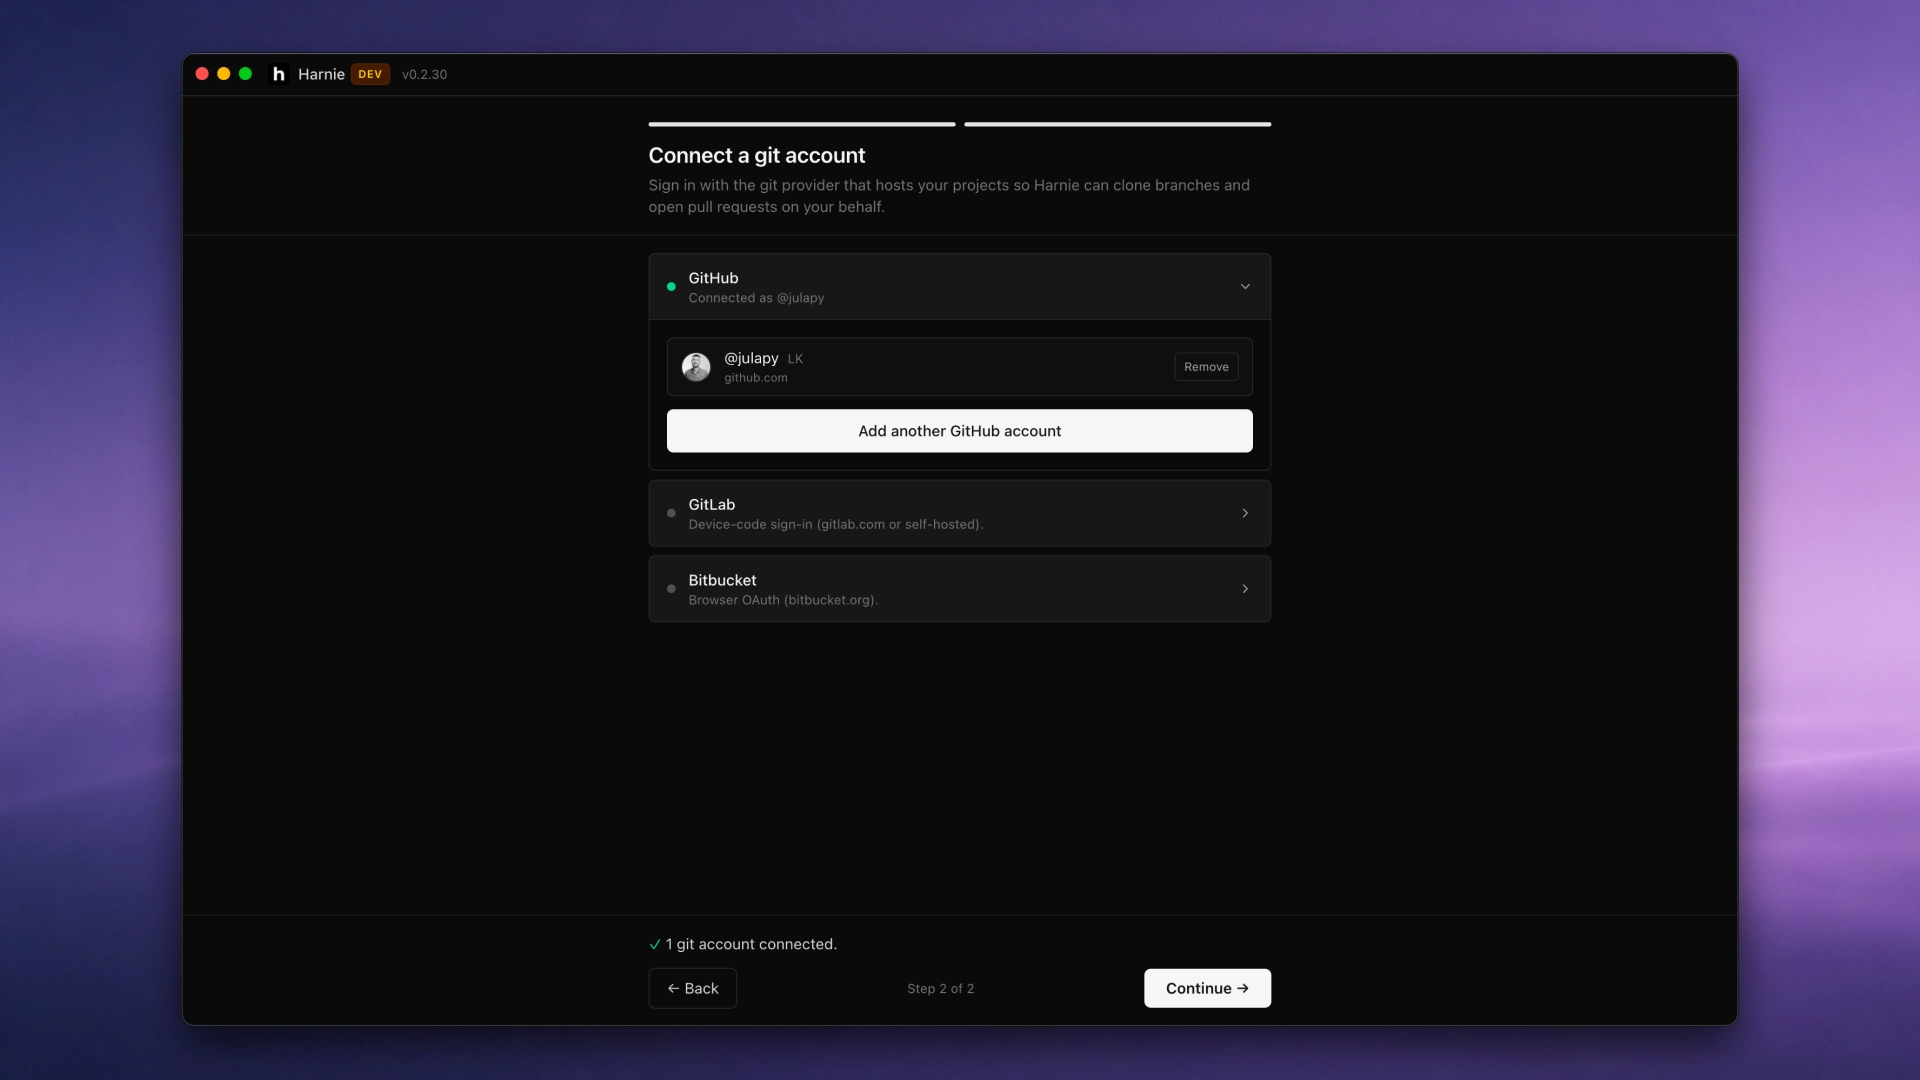Click the 'github.com' host label
The height and width of the screenshot is (1080, 1920).
pos(756,378)
